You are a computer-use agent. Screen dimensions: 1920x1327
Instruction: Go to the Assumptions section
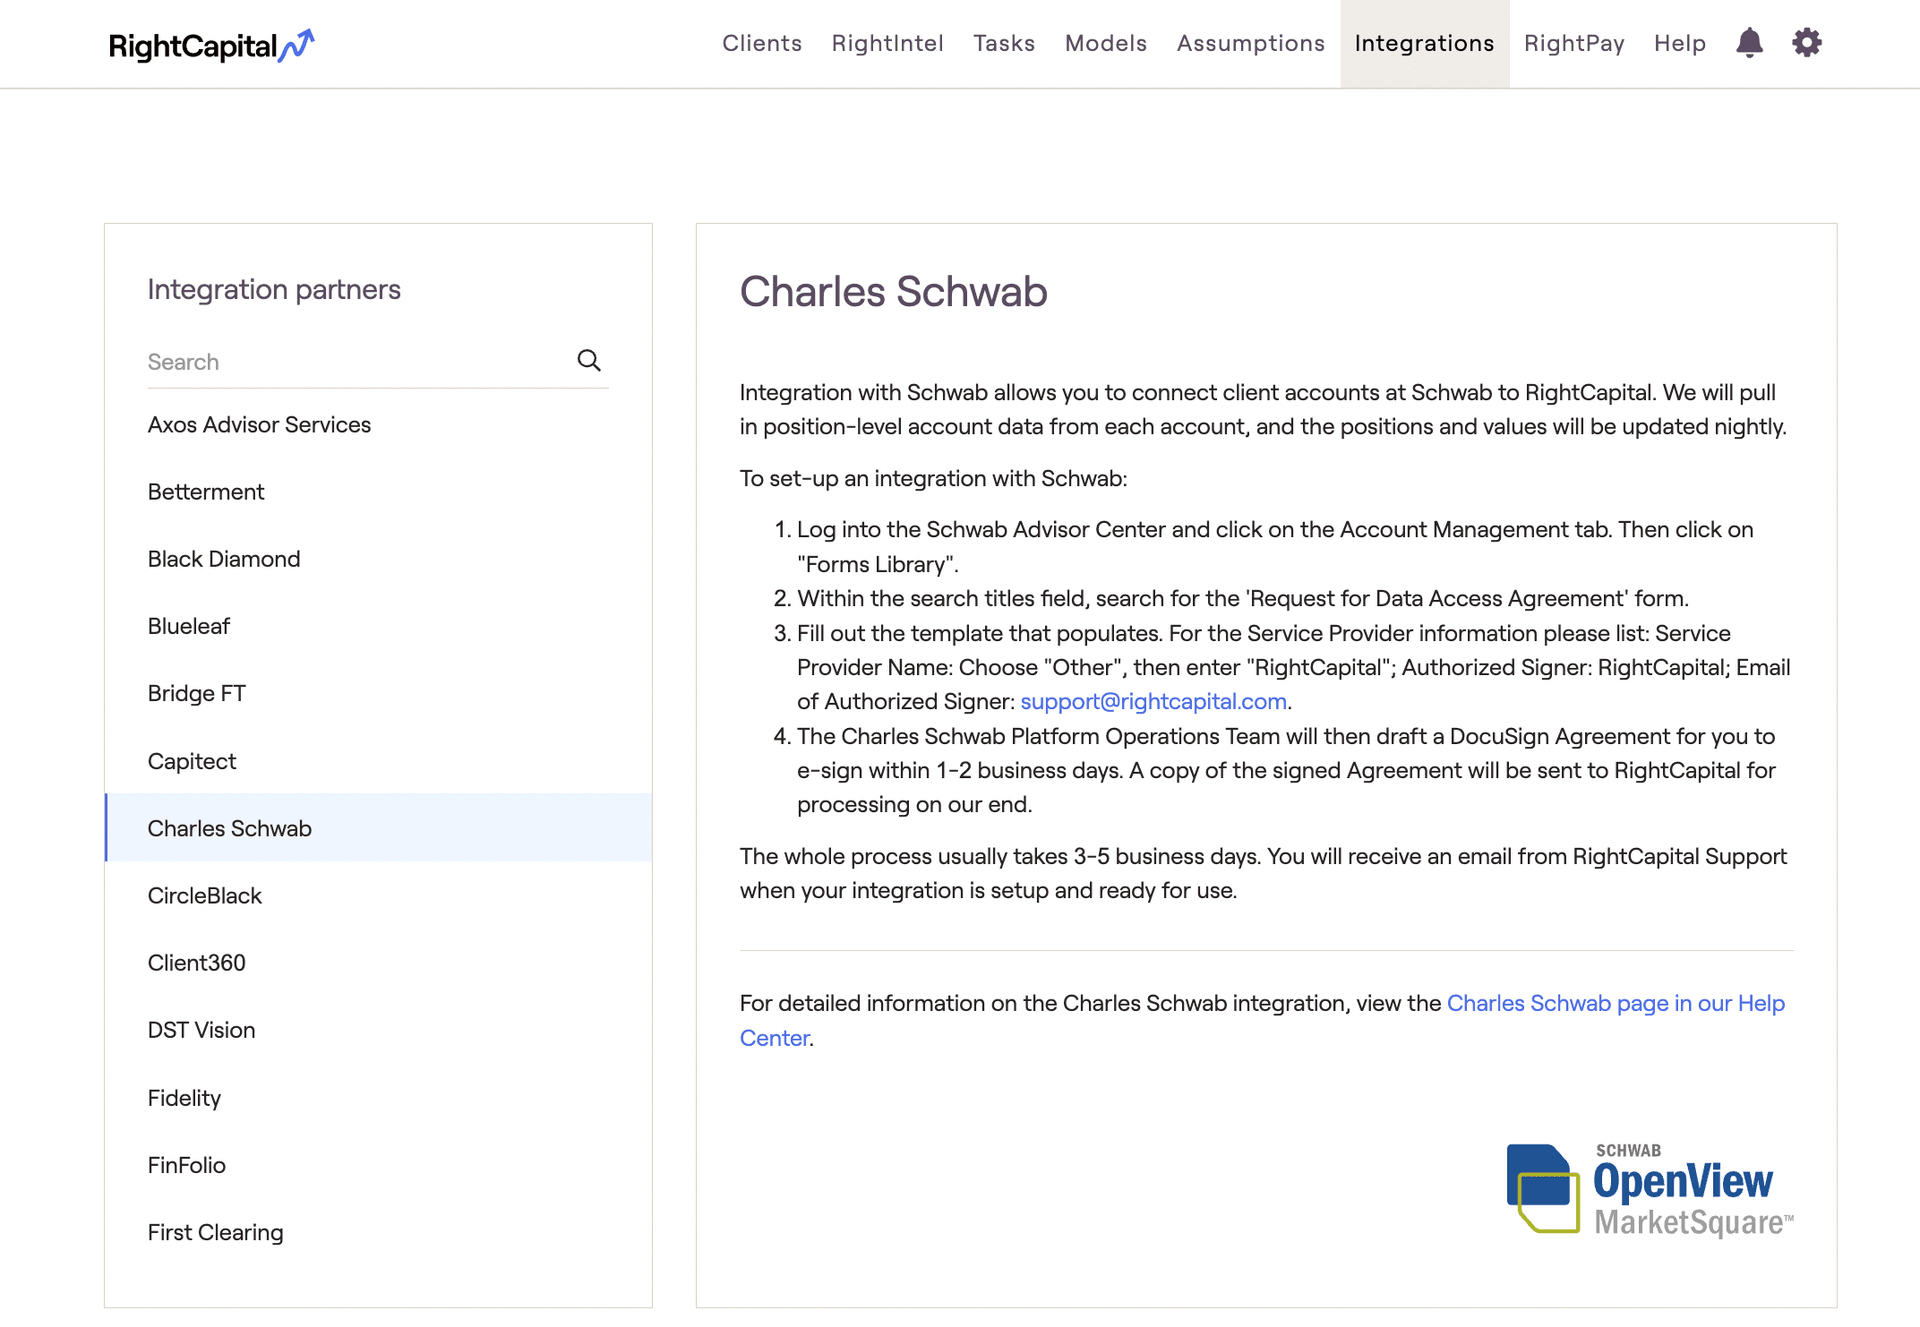pyautogui.click(x=1251, y=44)
